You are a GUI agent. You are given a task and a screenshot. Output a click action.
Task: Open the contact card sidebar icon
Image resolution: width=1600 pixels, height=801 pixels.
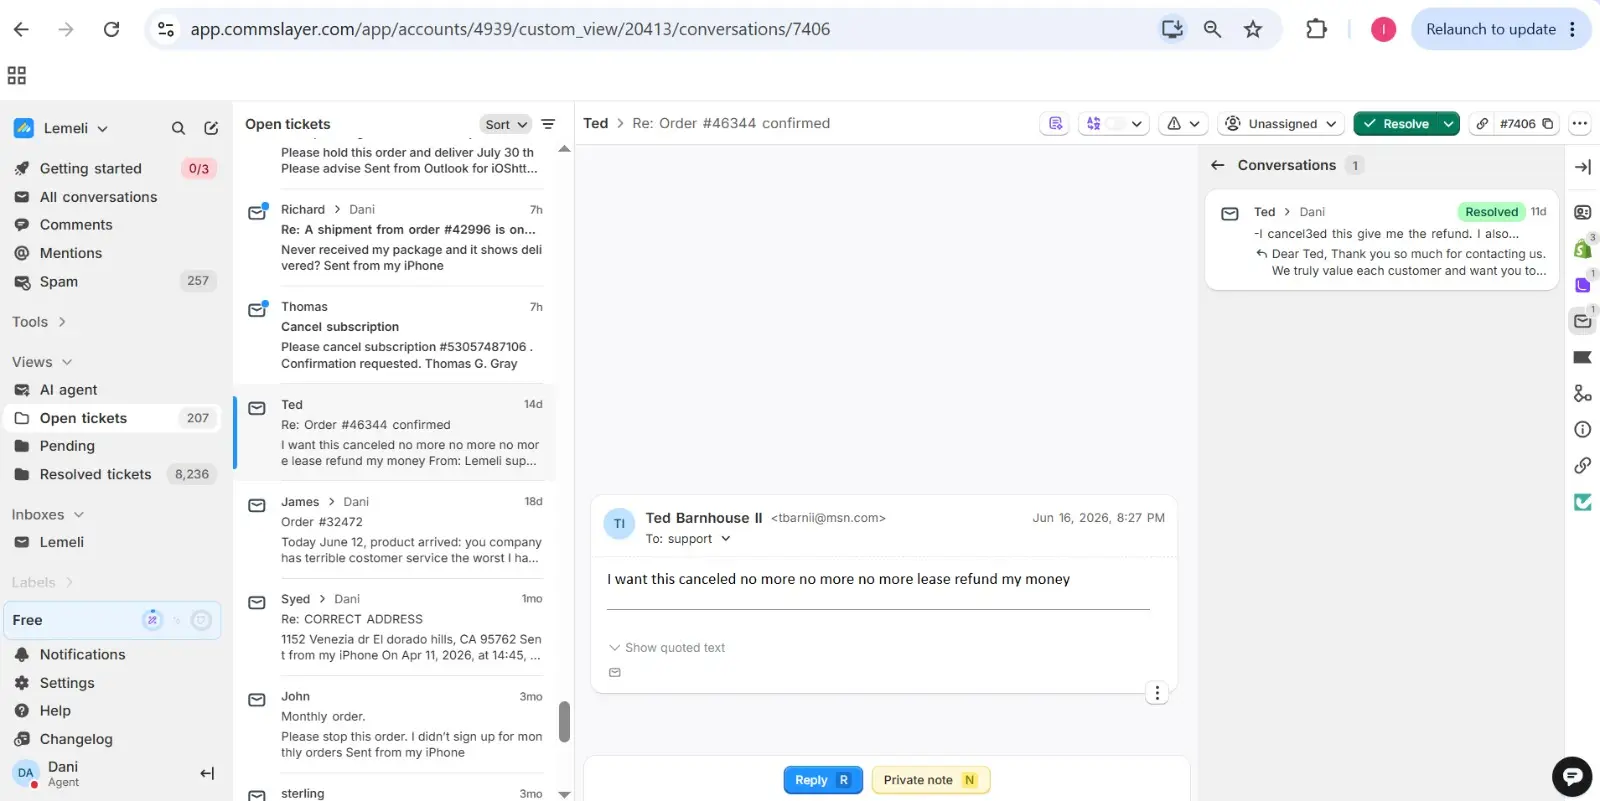[x=1583, y=212]
